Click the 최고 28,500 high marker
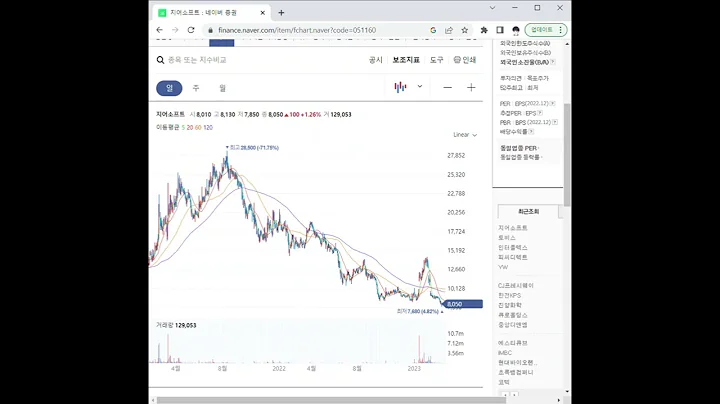The image size is (720, 404). pos(253,147)
